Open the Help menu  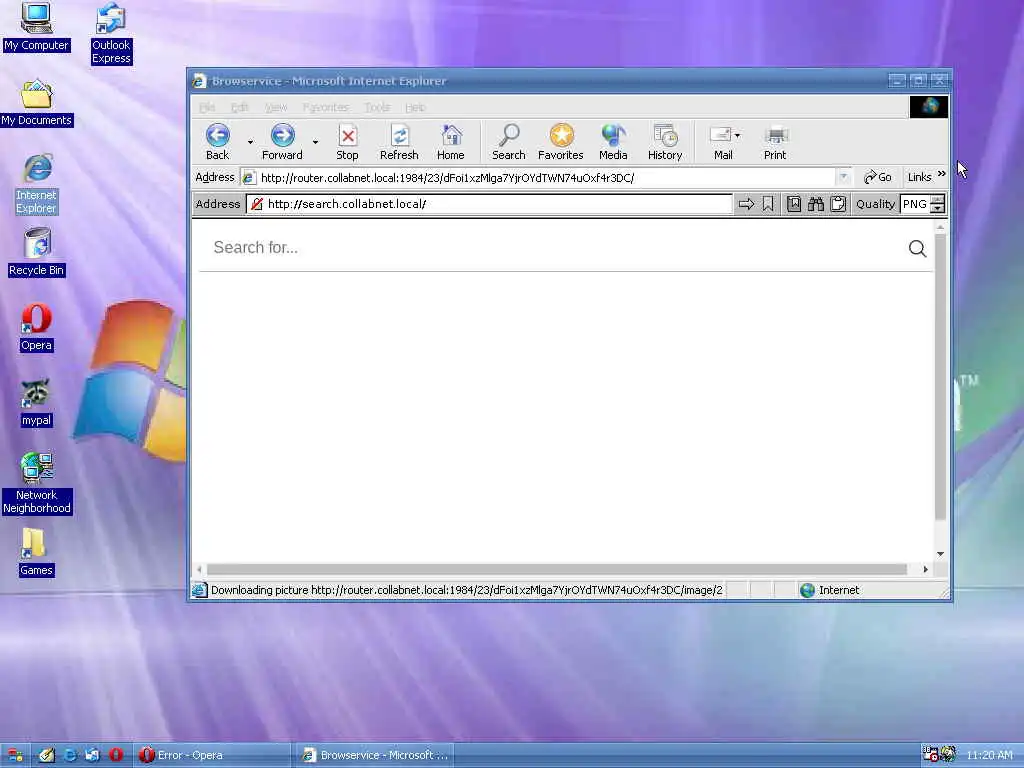tap(415, 107)
